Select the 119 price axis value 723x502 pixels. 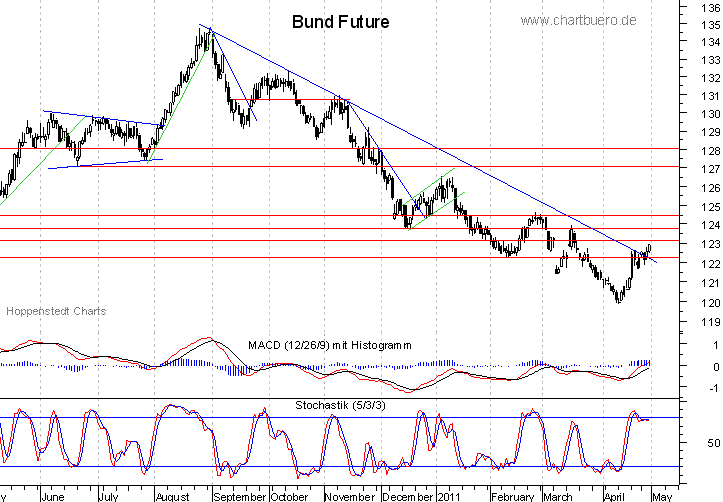(711, 322)
